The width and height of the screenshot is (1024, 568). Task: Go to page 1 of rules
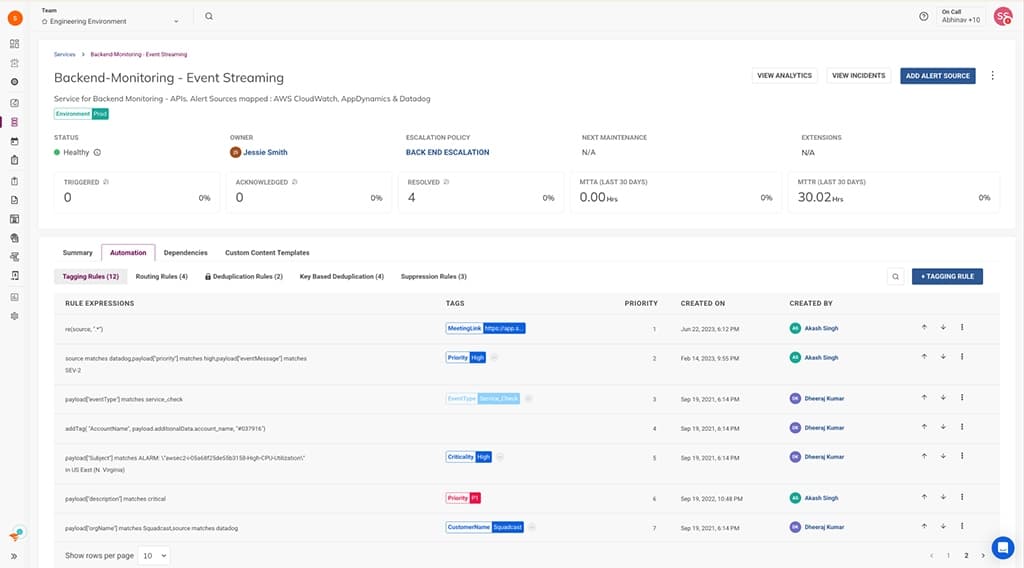pyautogui.click(x=948, y=556)
